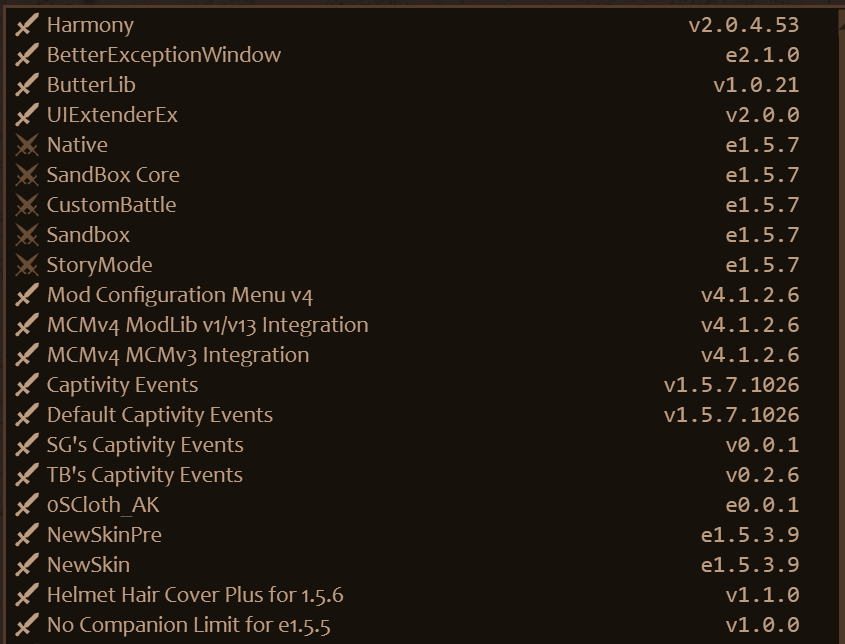This screenshot has width=845, height=644.
Task: Click NewSkinPre version e1.5.3.9
Action: (750, 535)
